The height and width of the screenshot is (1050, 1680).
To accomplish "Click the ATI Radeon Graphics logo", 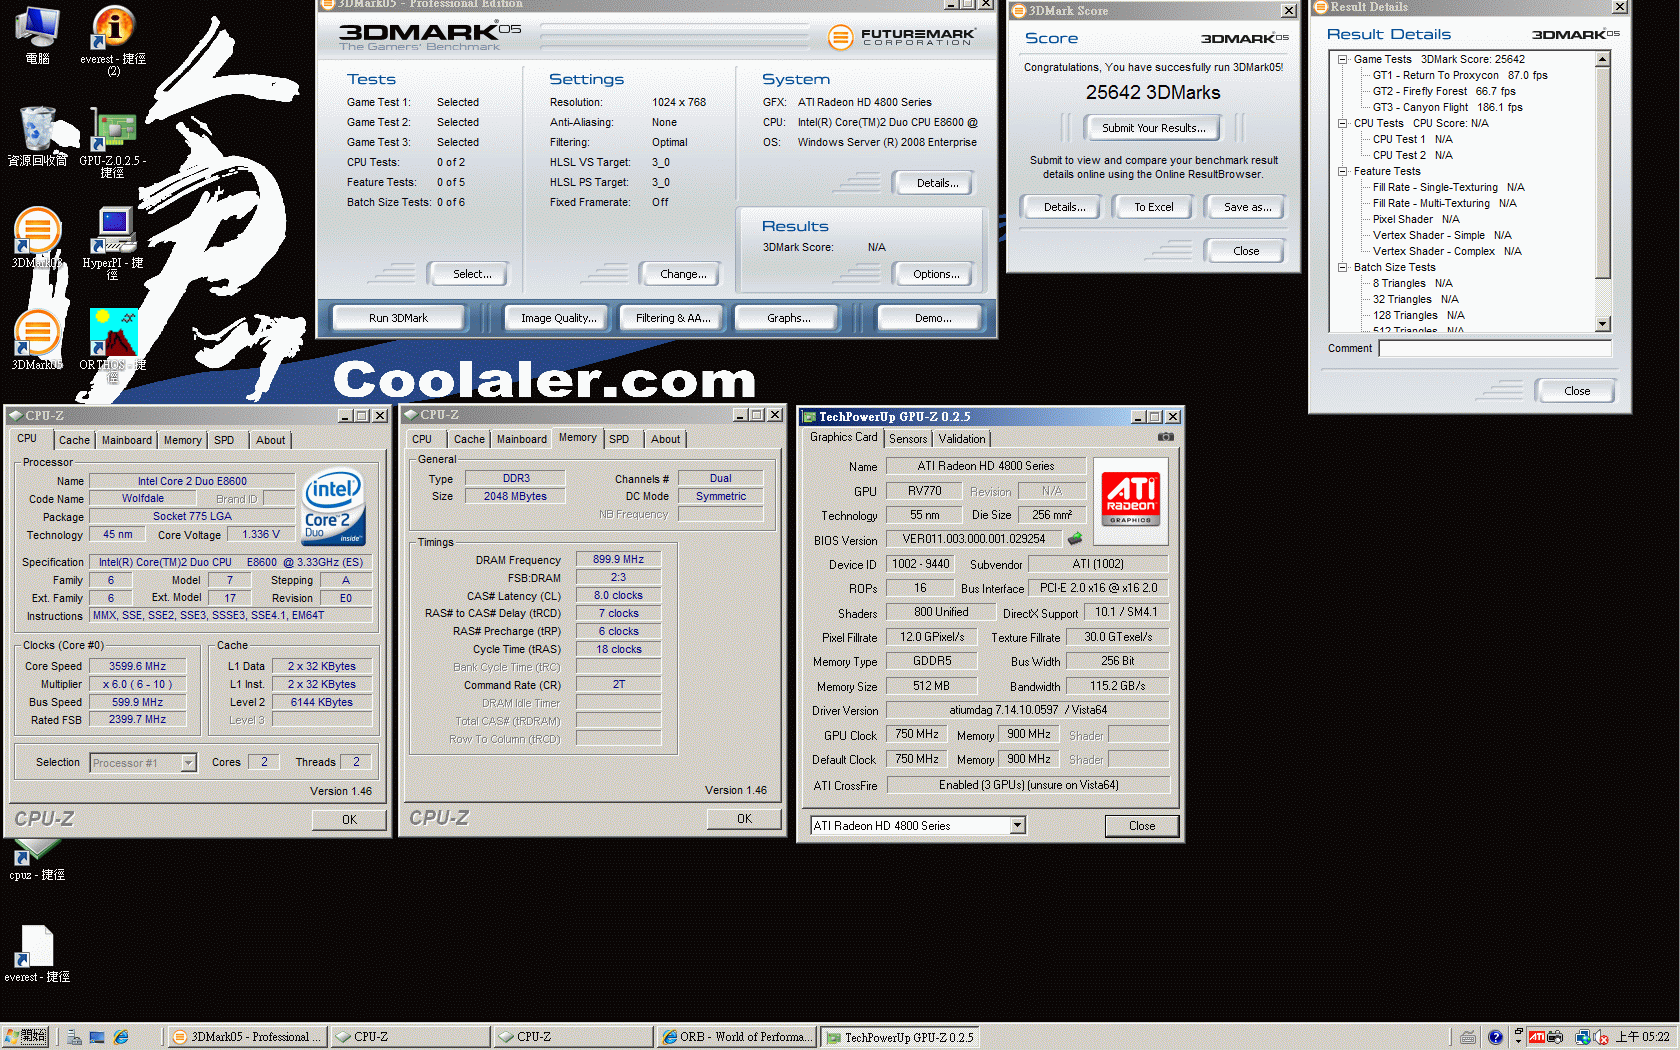I will (1131, 492).
